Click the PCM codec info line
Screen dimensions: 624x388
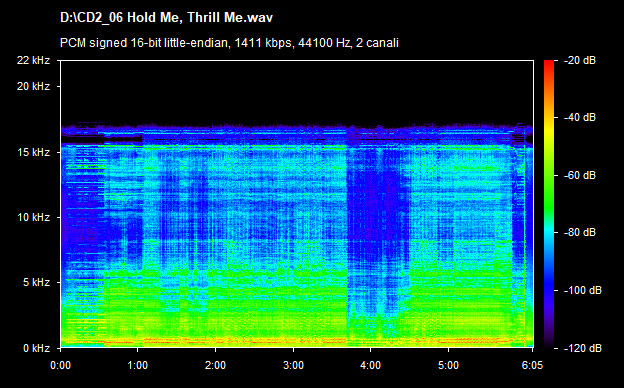click(229, 43)
